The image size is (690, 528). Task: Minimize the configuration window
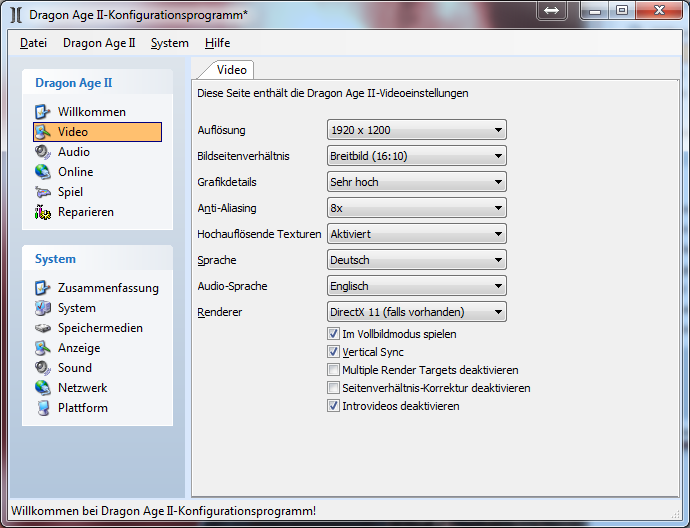click(x=595, y=10)
